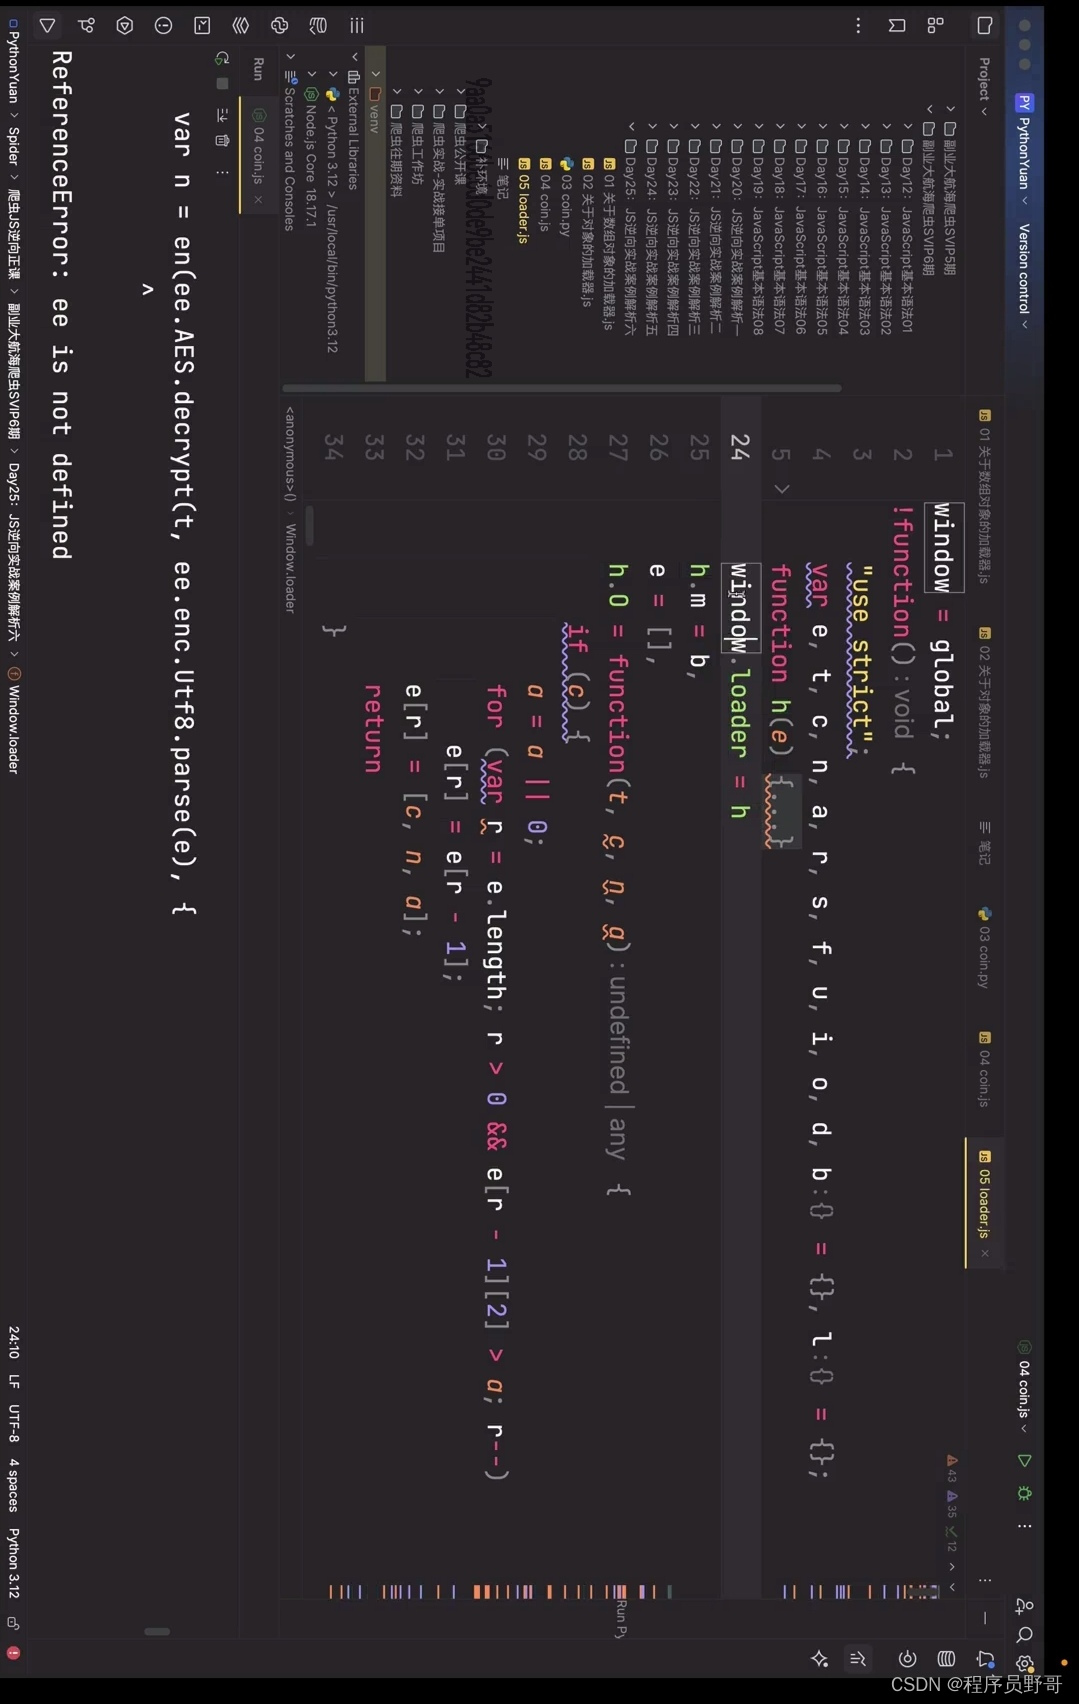The width and height of the screenshot is (1079, 1704).
Task: Open the PythonYuan project dropdown
Action: 1024,150
